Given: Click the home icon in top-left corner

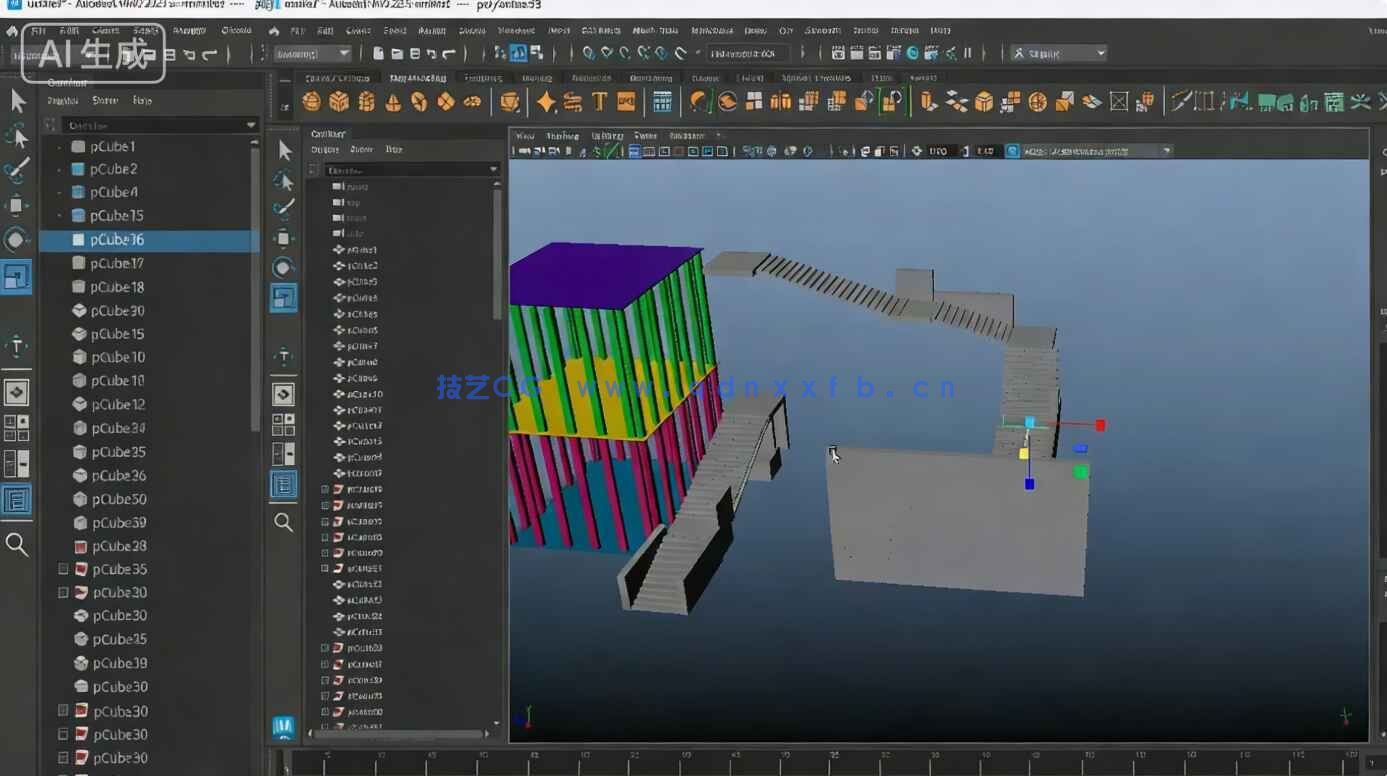Looking at the screenshot, I should point(12,32).
